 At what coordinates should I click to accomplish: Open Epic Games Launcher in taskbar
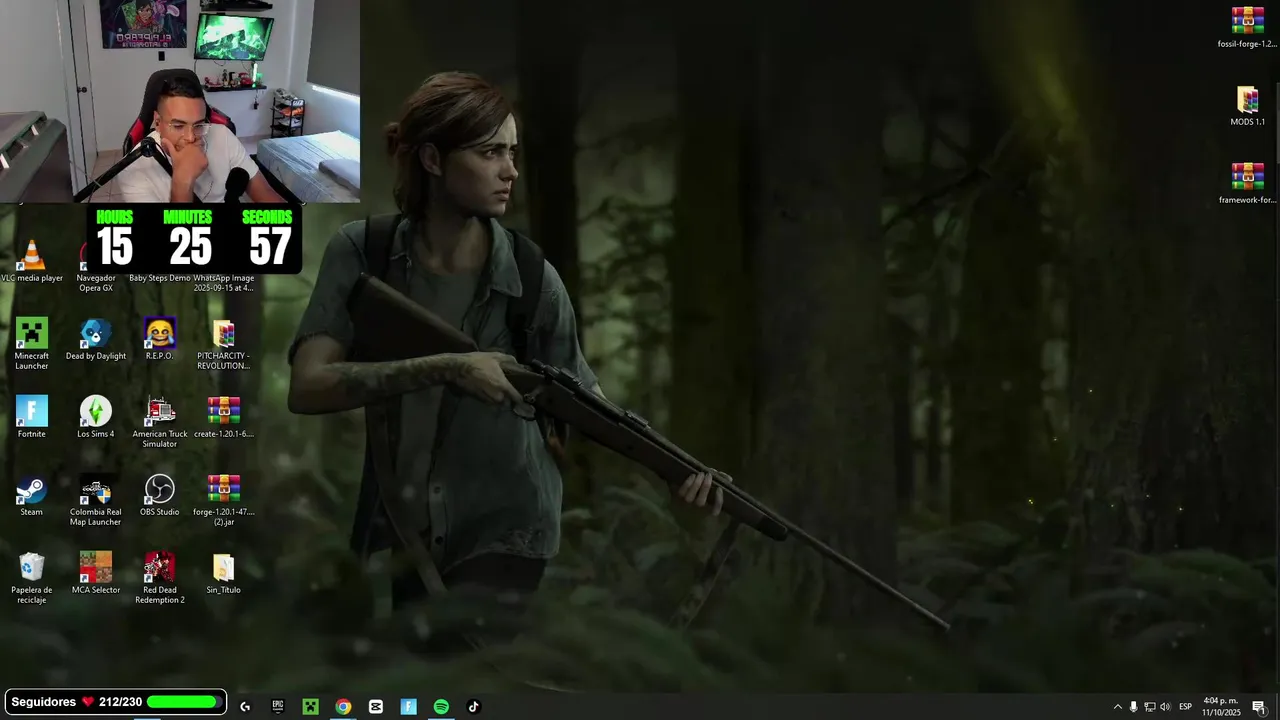click(278, 707)
